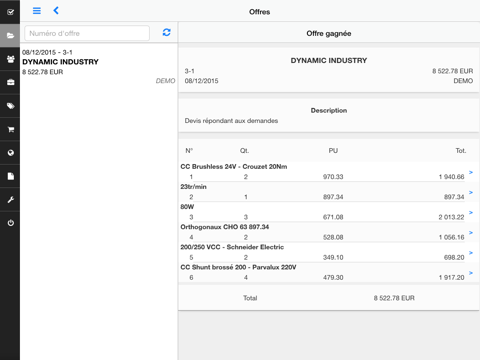
Task: Click the 23tr/min line title
Action: tap(193, 187)
